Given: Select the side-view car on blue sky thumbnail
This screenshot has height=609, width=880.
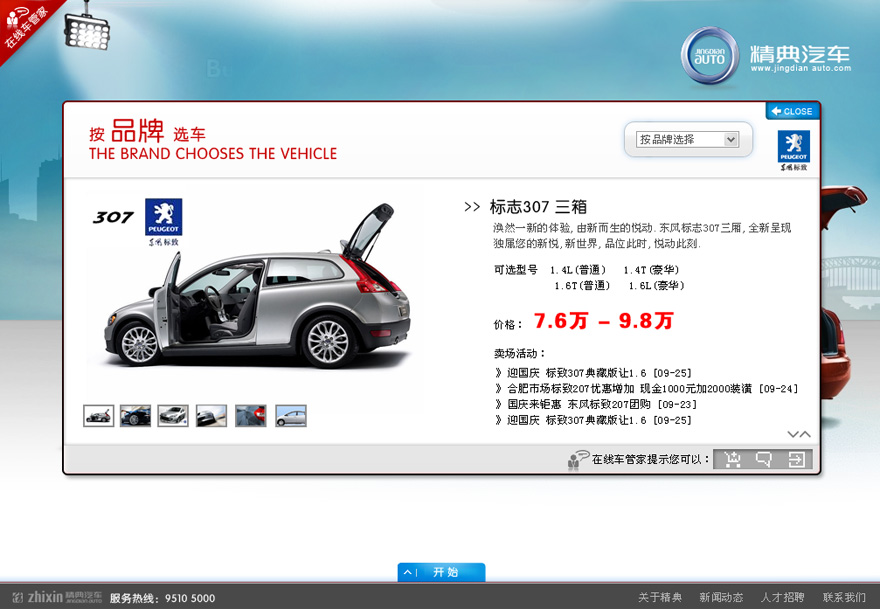Looking at the screenshot, I should click(291, 416).
